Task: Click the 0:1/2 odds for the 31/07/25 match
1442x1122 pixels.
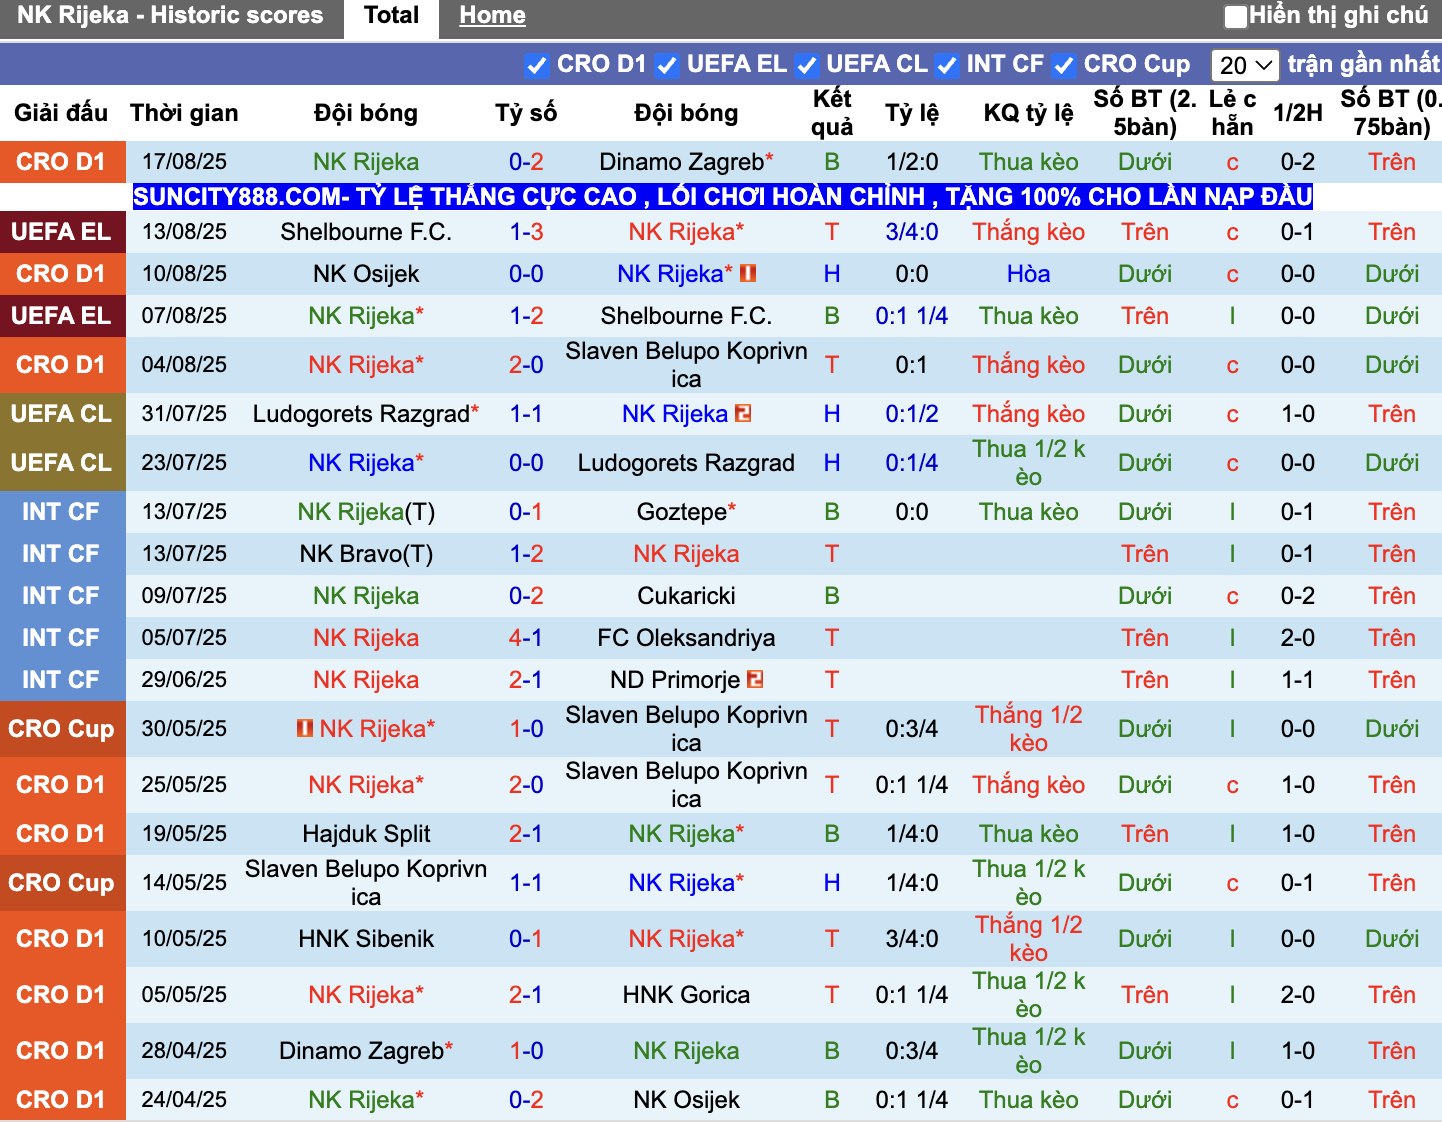Action: point(912,414)
